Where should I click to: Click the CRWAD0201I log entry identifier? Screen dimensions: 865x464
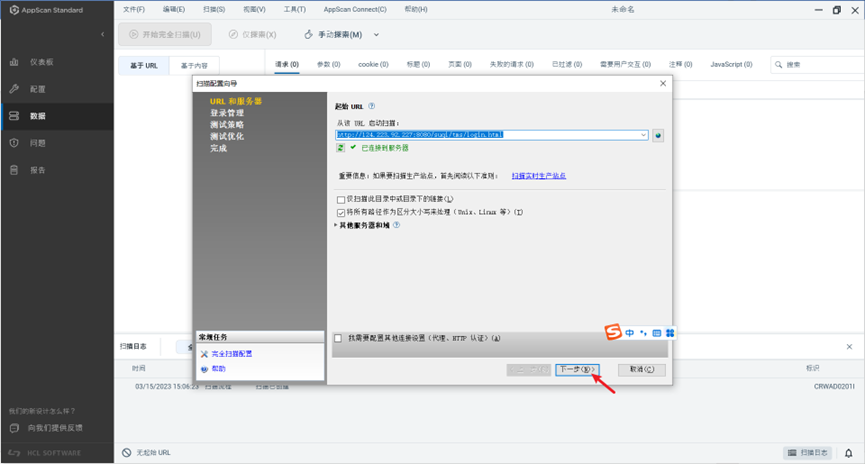tap(834, 387)
